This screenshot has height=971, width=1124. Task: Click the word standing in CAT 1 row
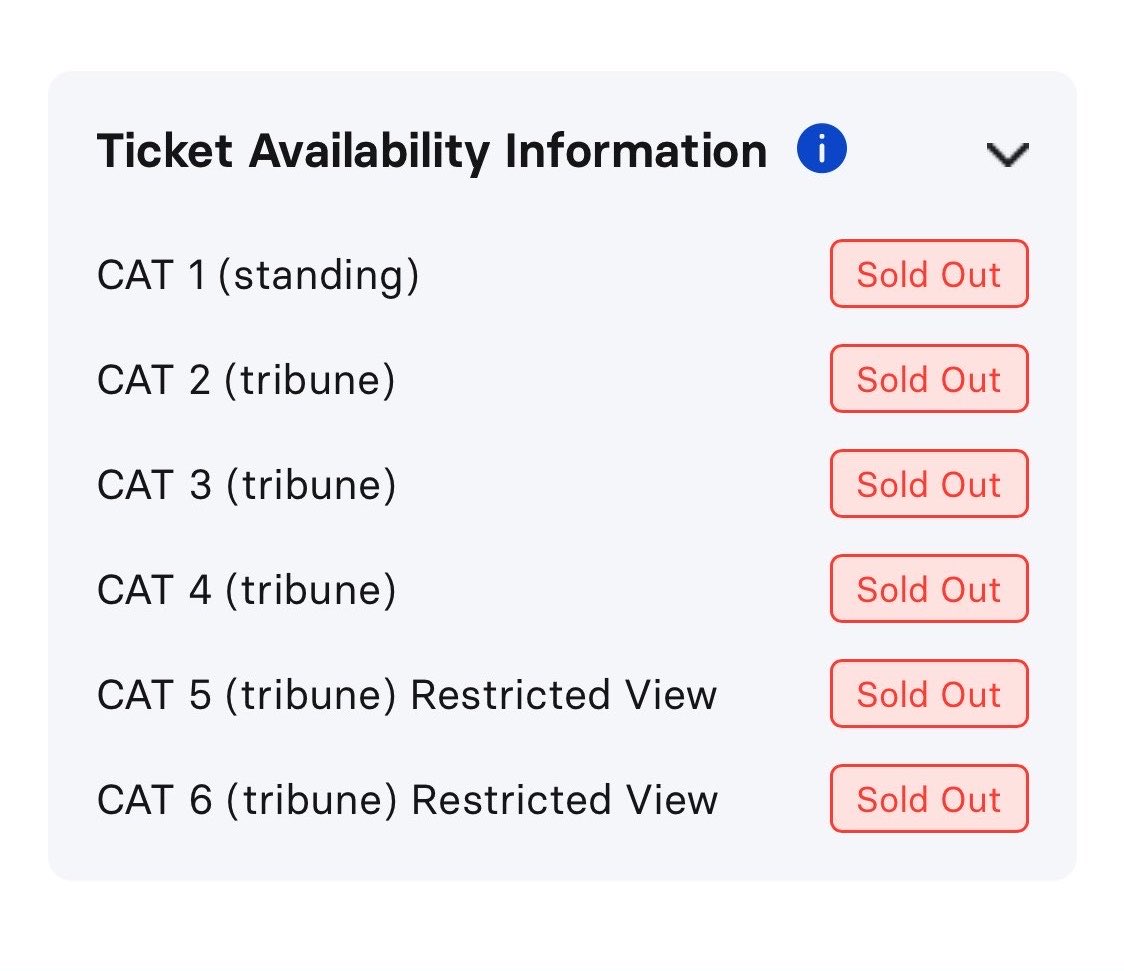click(318, 277)
